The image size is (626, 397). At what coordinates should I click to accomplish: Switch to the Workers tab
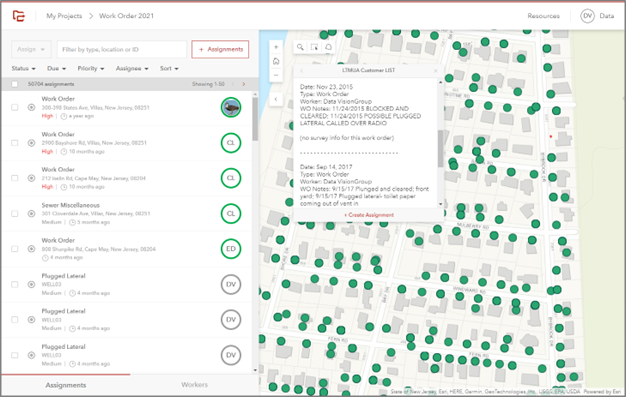coord(194,385)
